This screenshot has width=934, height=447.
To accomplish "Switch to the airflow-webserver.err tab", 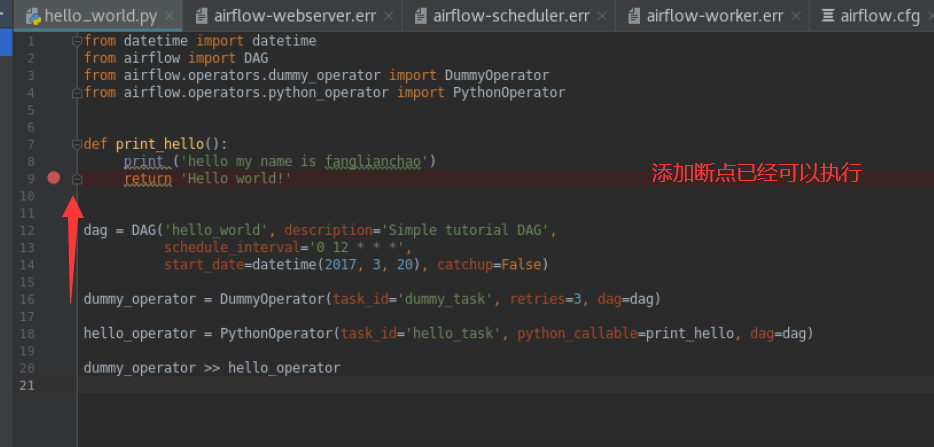I will pos(292,16).
